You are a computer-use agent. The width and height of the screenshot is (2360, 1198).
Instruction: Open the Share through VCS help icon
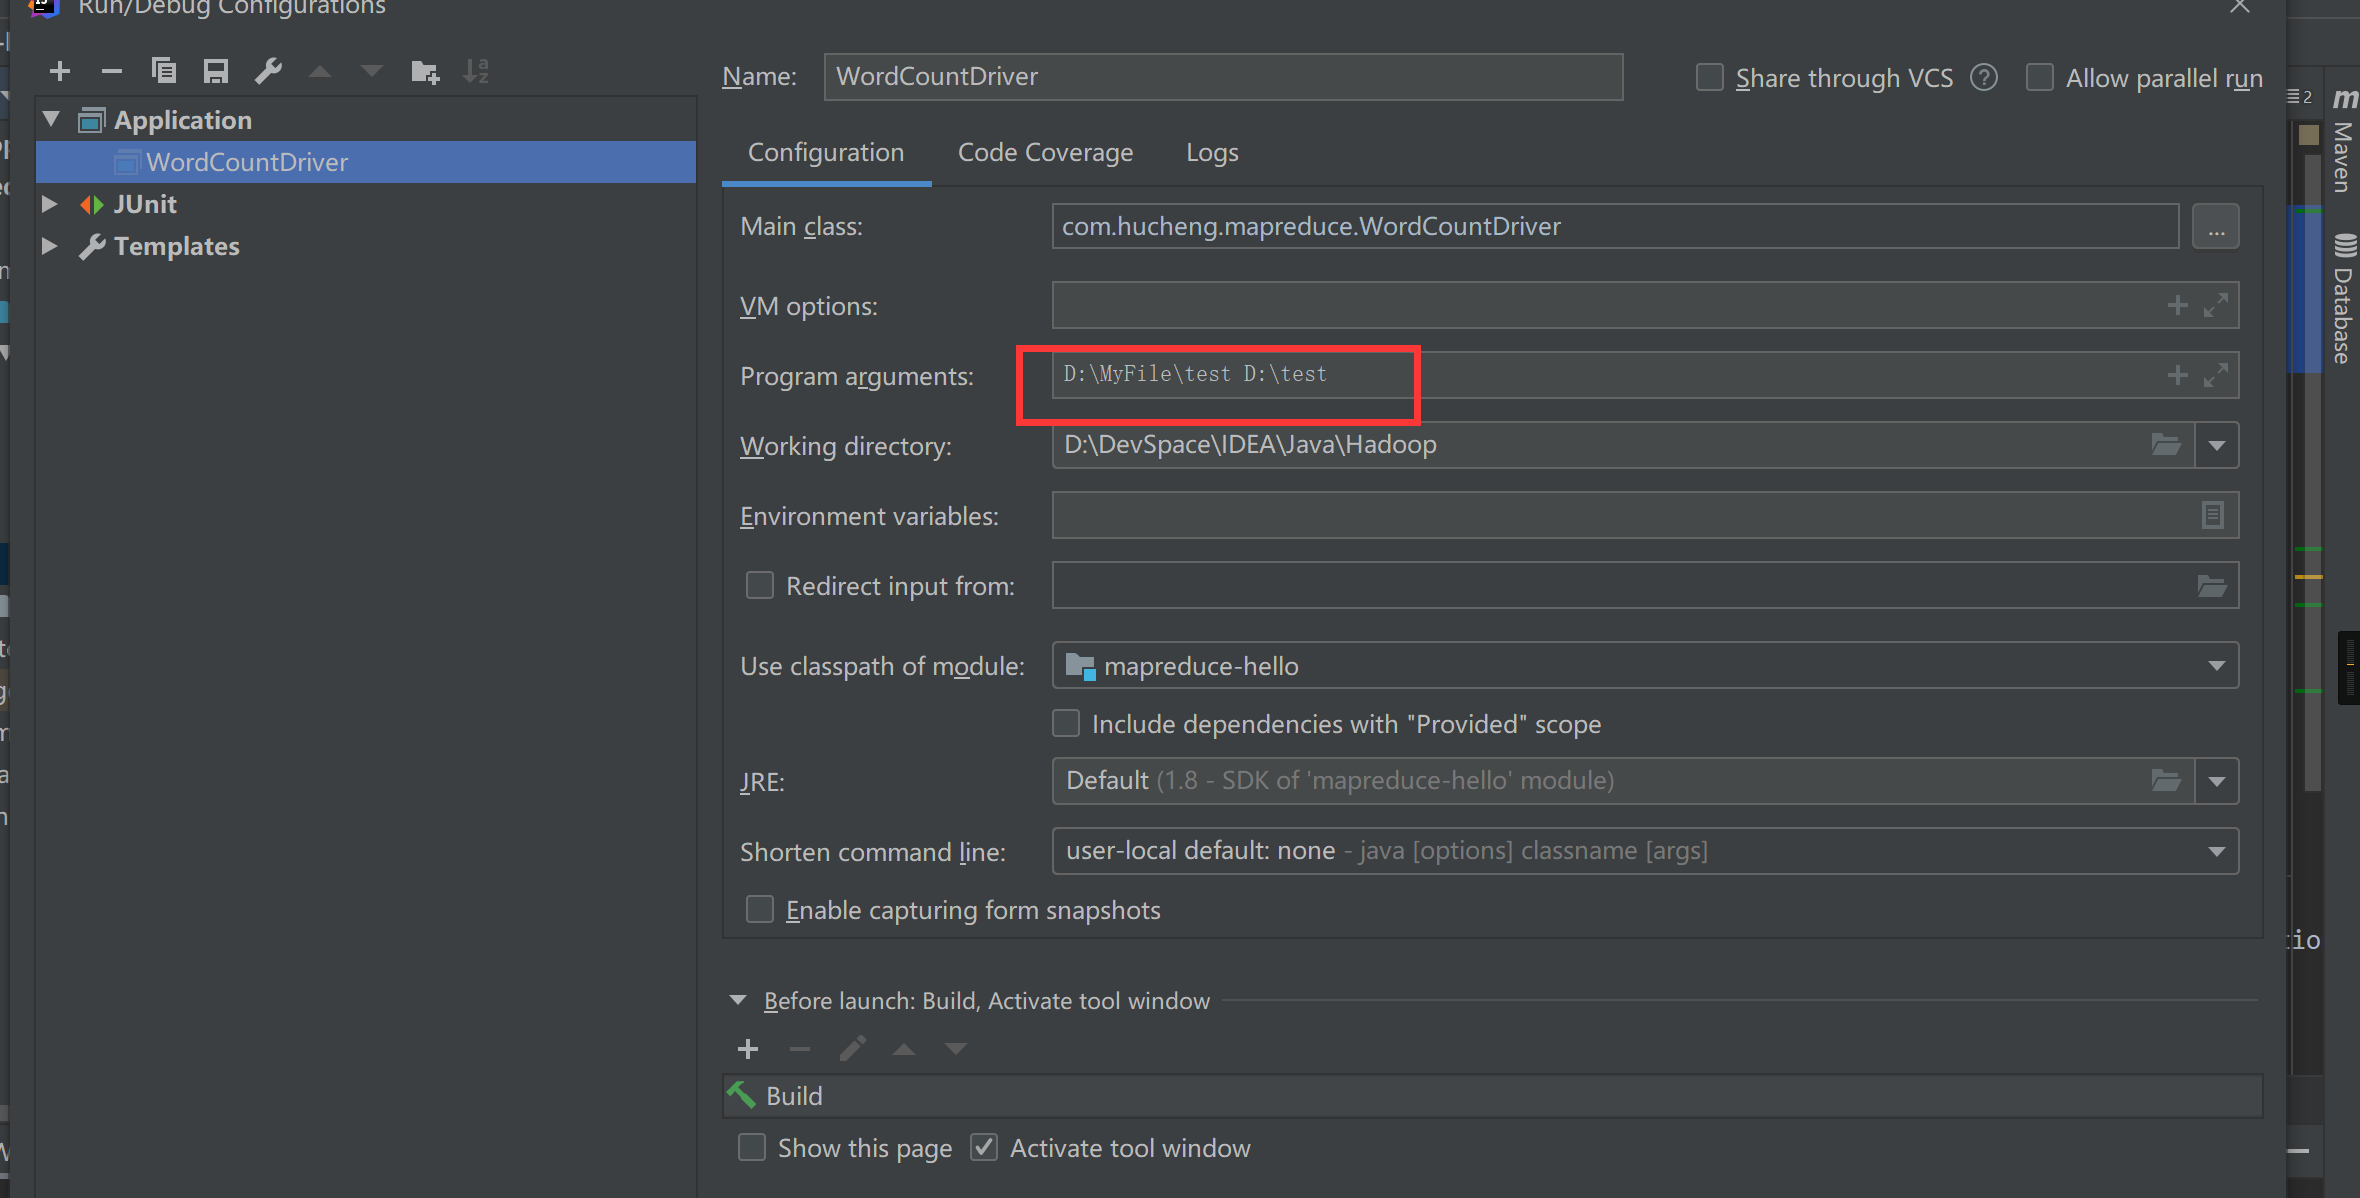[1984, 78]
